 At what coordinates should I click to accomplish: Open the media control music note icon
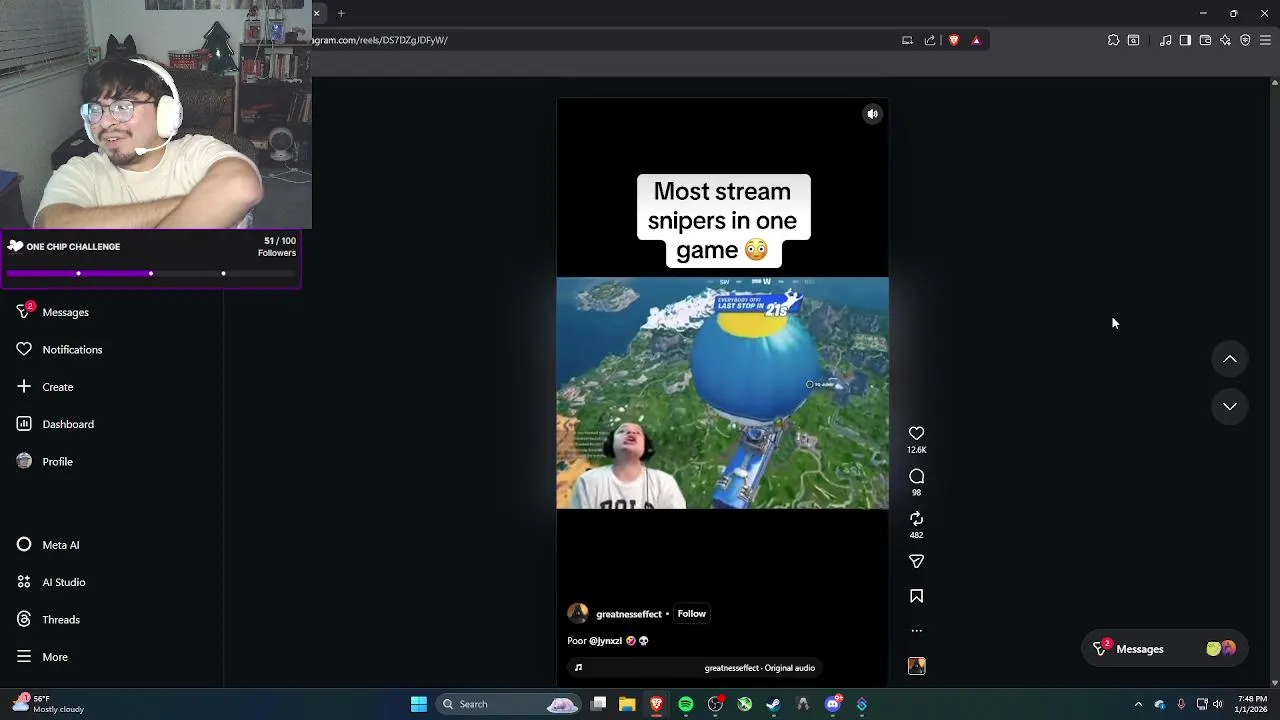click(x=1166, y=40)
